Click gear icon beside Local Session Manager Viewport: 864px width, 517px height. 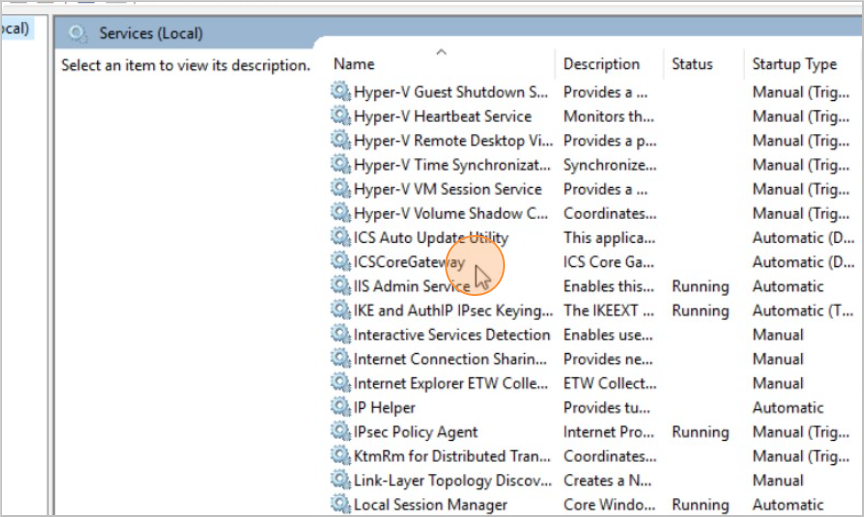click(x=341, y=504)
